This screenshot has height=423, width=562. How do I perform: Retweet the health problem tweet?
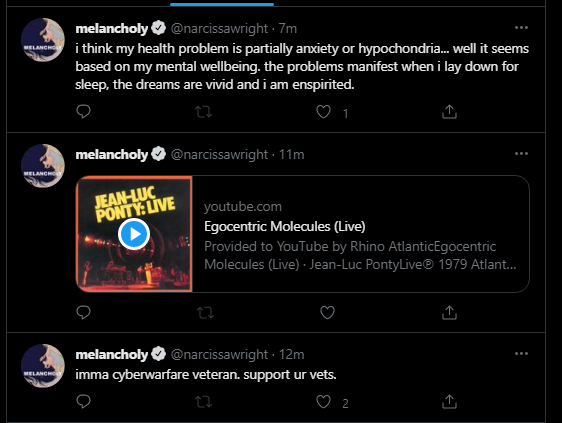coord(204,112)
